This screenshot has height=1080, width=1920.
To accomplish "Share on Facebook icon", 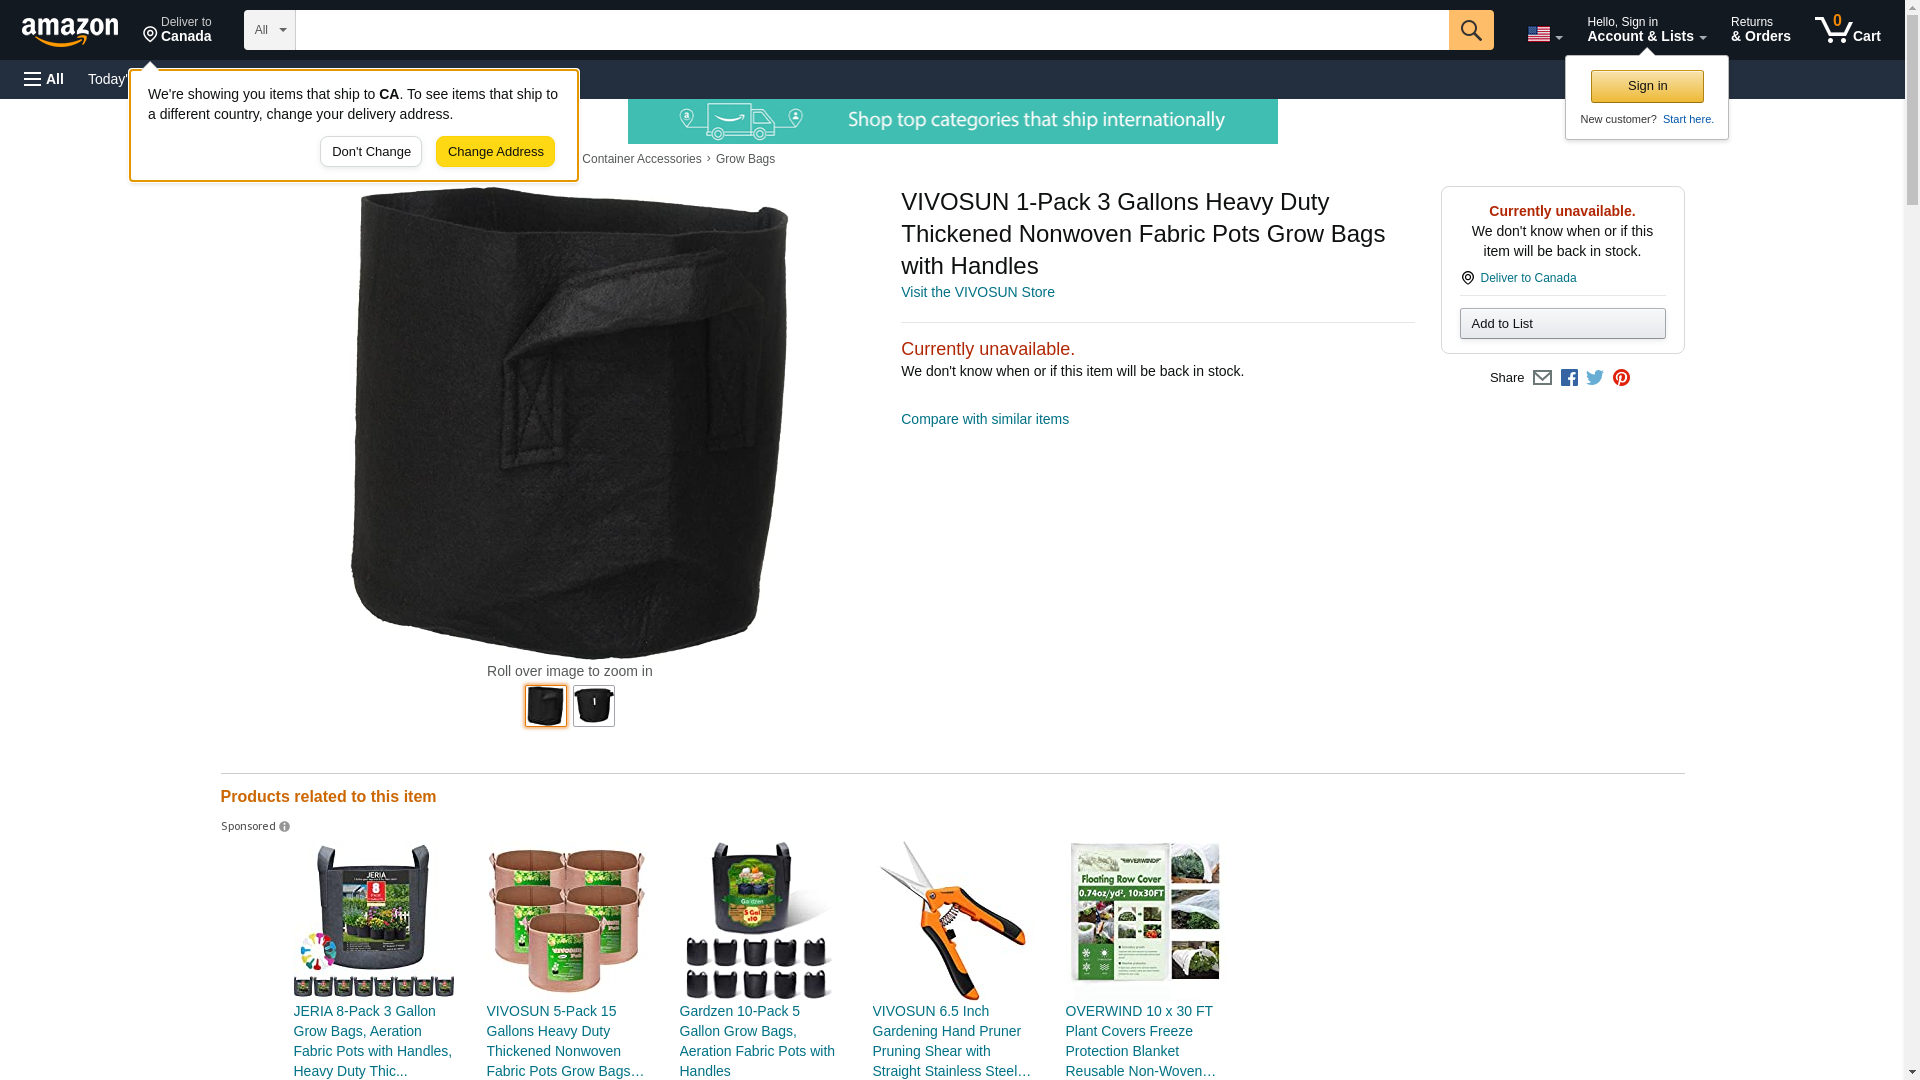I will (1569, 378).
